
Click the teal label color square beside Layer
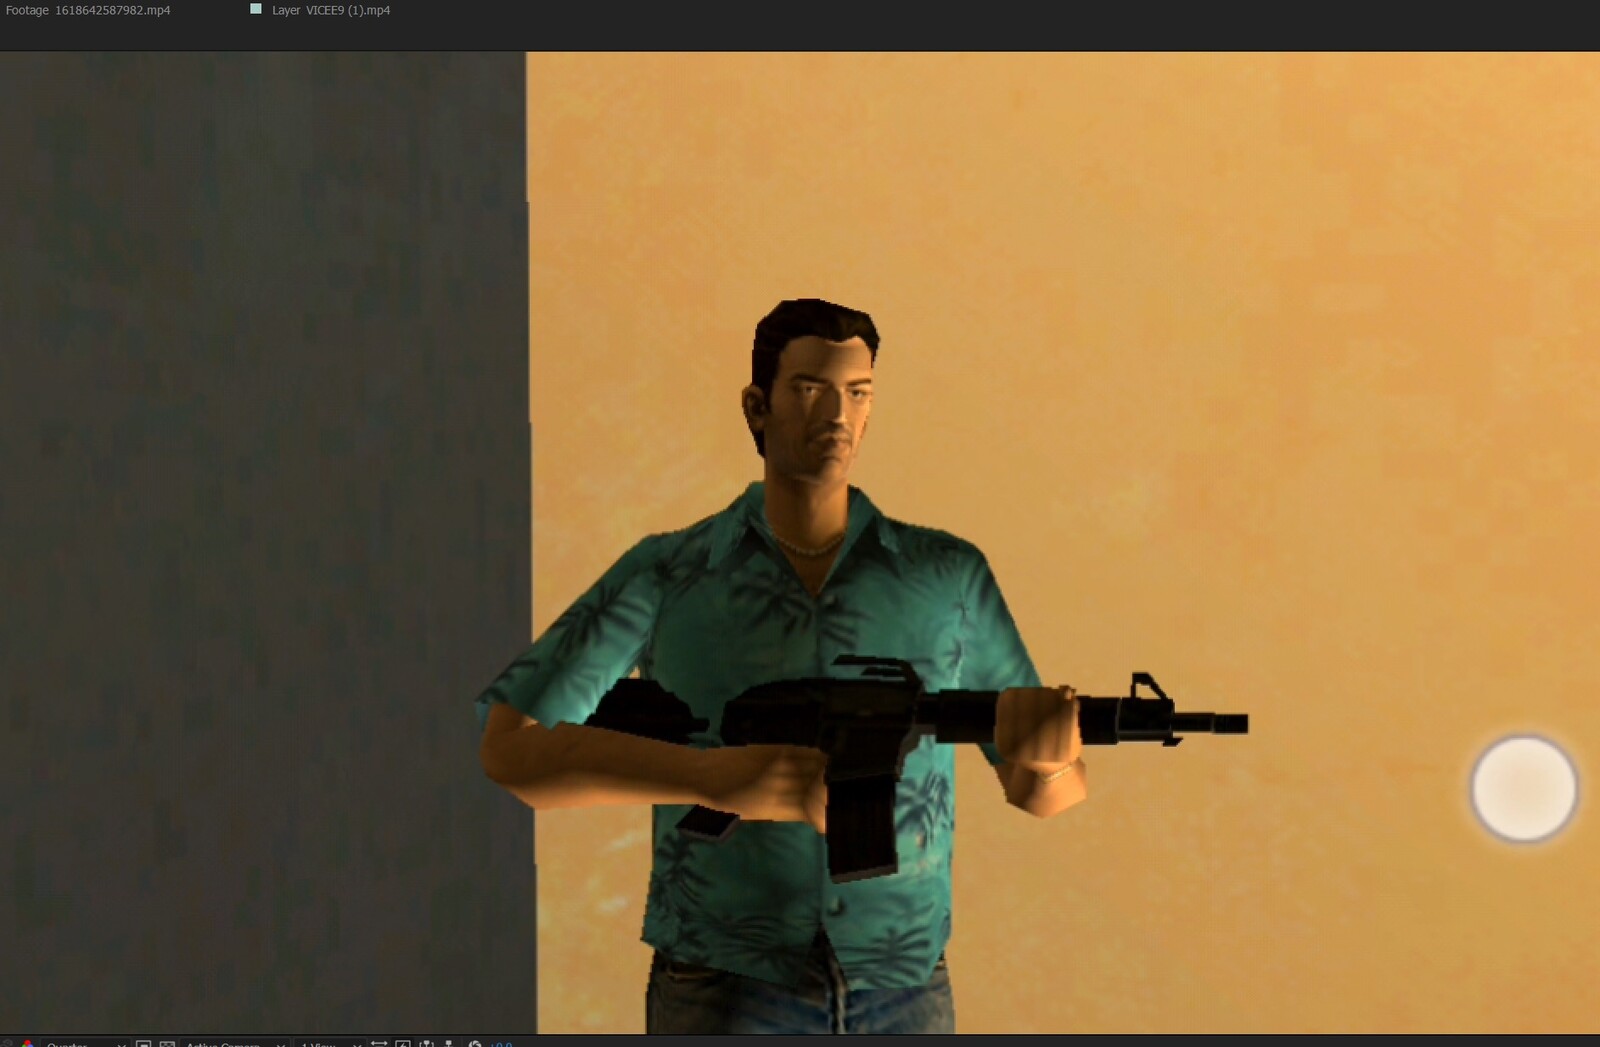[x=256, y=9]
